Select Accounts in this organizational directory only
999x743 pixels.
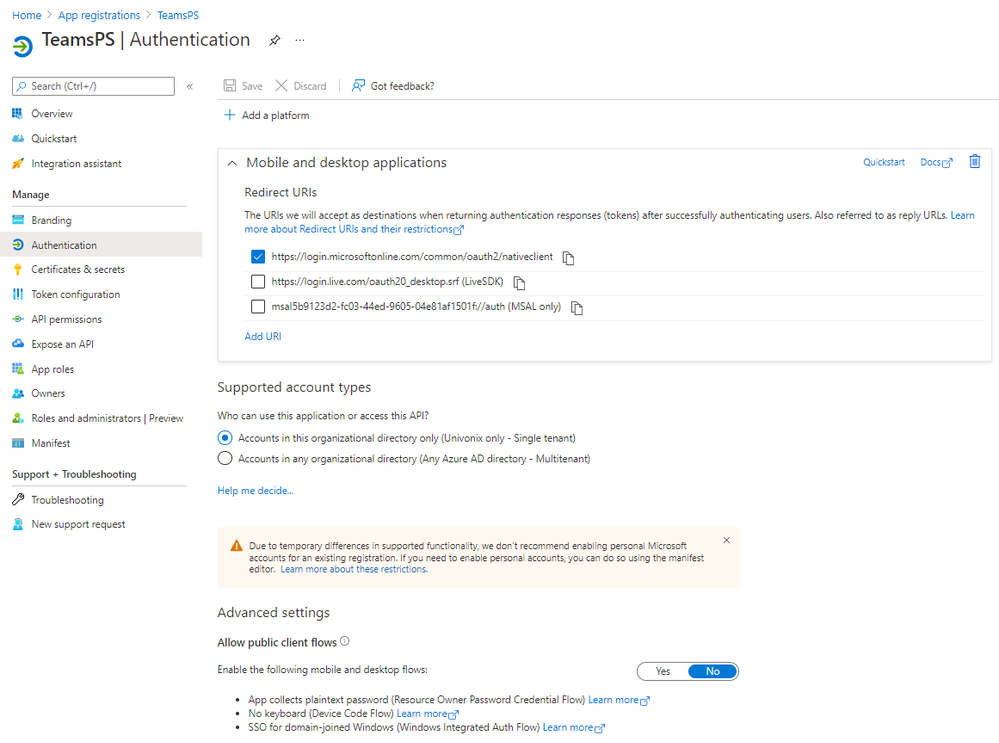(x=225, y=438)
